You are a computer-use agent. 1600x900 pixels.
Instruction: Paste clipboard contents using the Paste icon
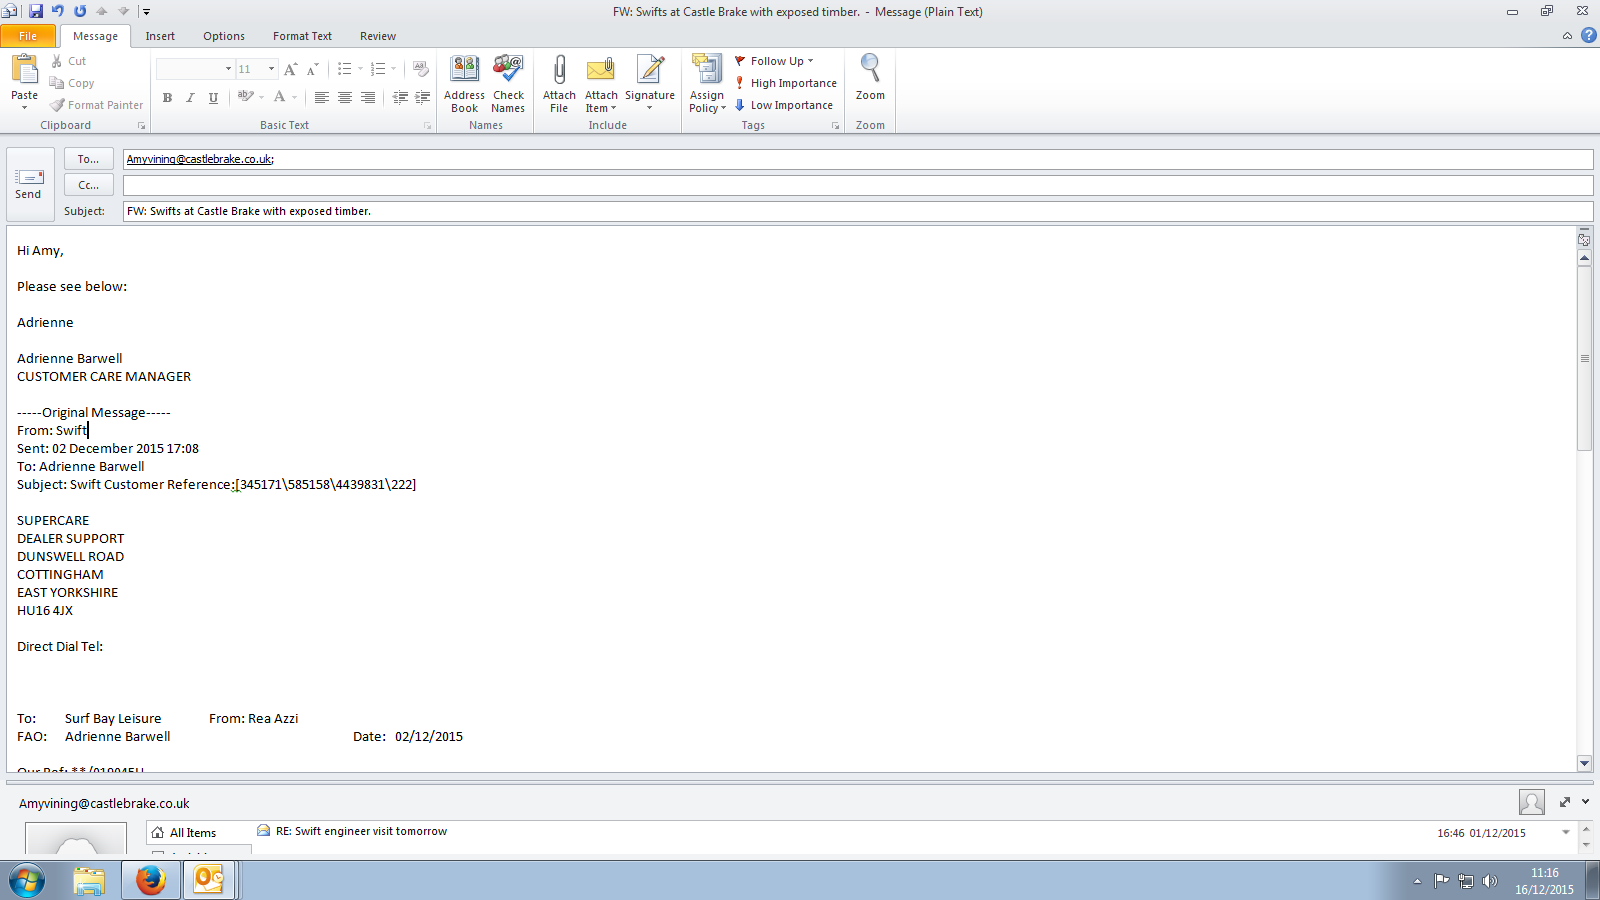click(x=24, y=69)
